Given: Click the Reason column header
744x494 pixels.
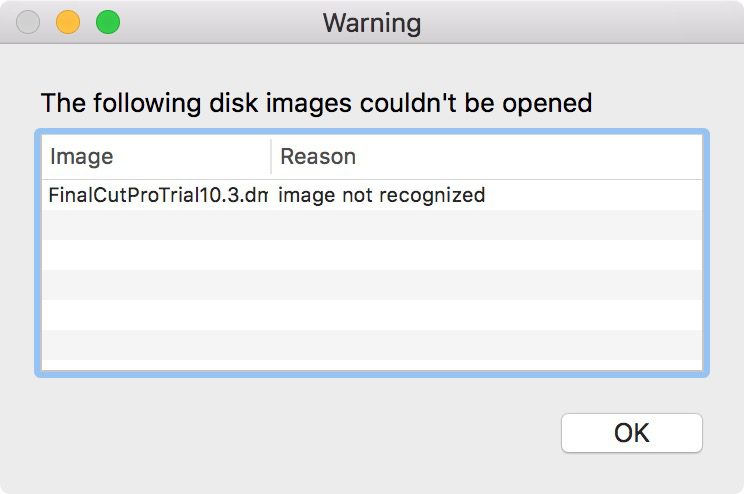Looking at the screenshot, I should click(x=318, y=157).
